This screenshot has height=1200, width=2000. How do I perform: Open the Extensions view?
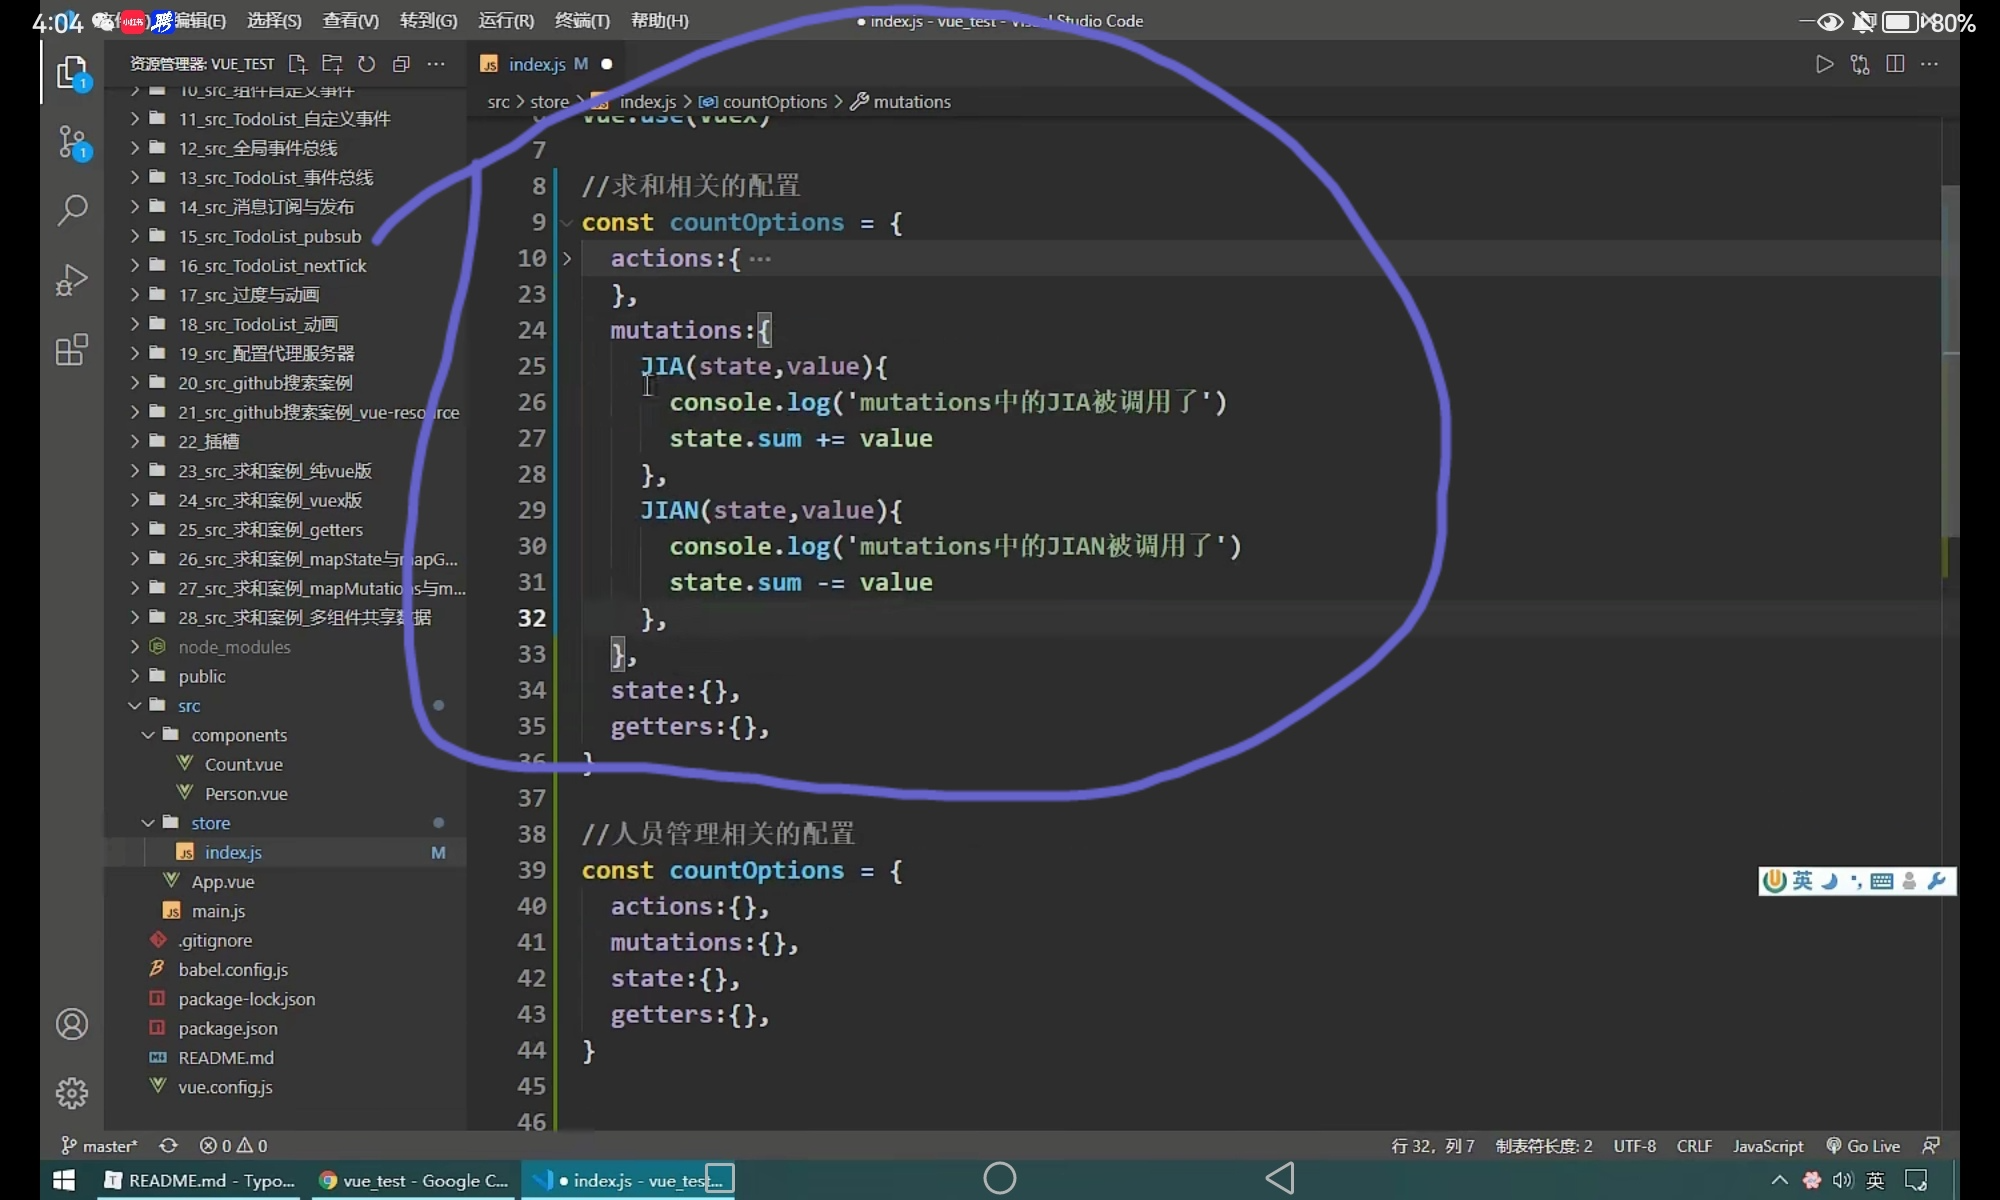pos(72,350)
